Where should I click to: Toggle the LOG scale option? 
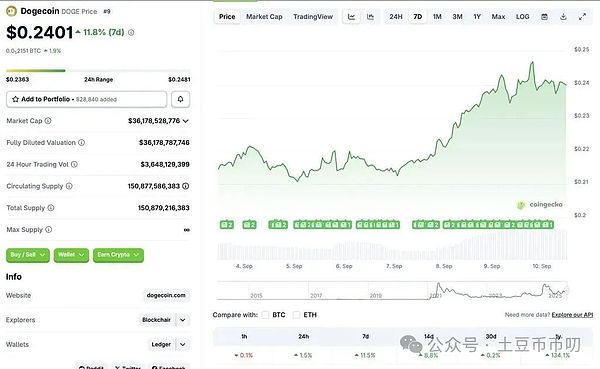[522, 17]
